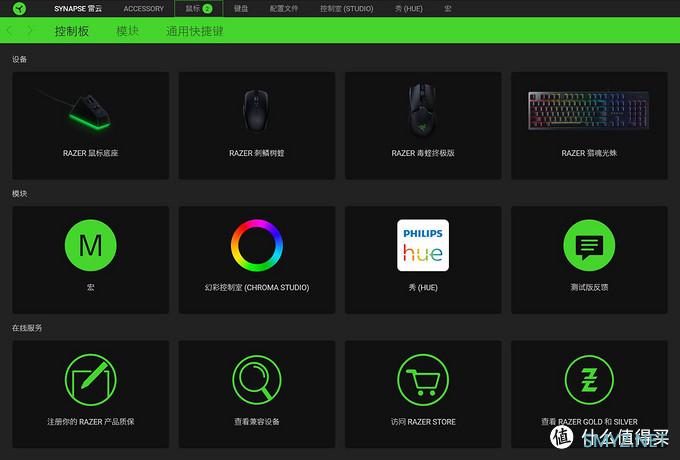
Task: Open 查看兼容设备 link
Action: [x=257, y=421]
